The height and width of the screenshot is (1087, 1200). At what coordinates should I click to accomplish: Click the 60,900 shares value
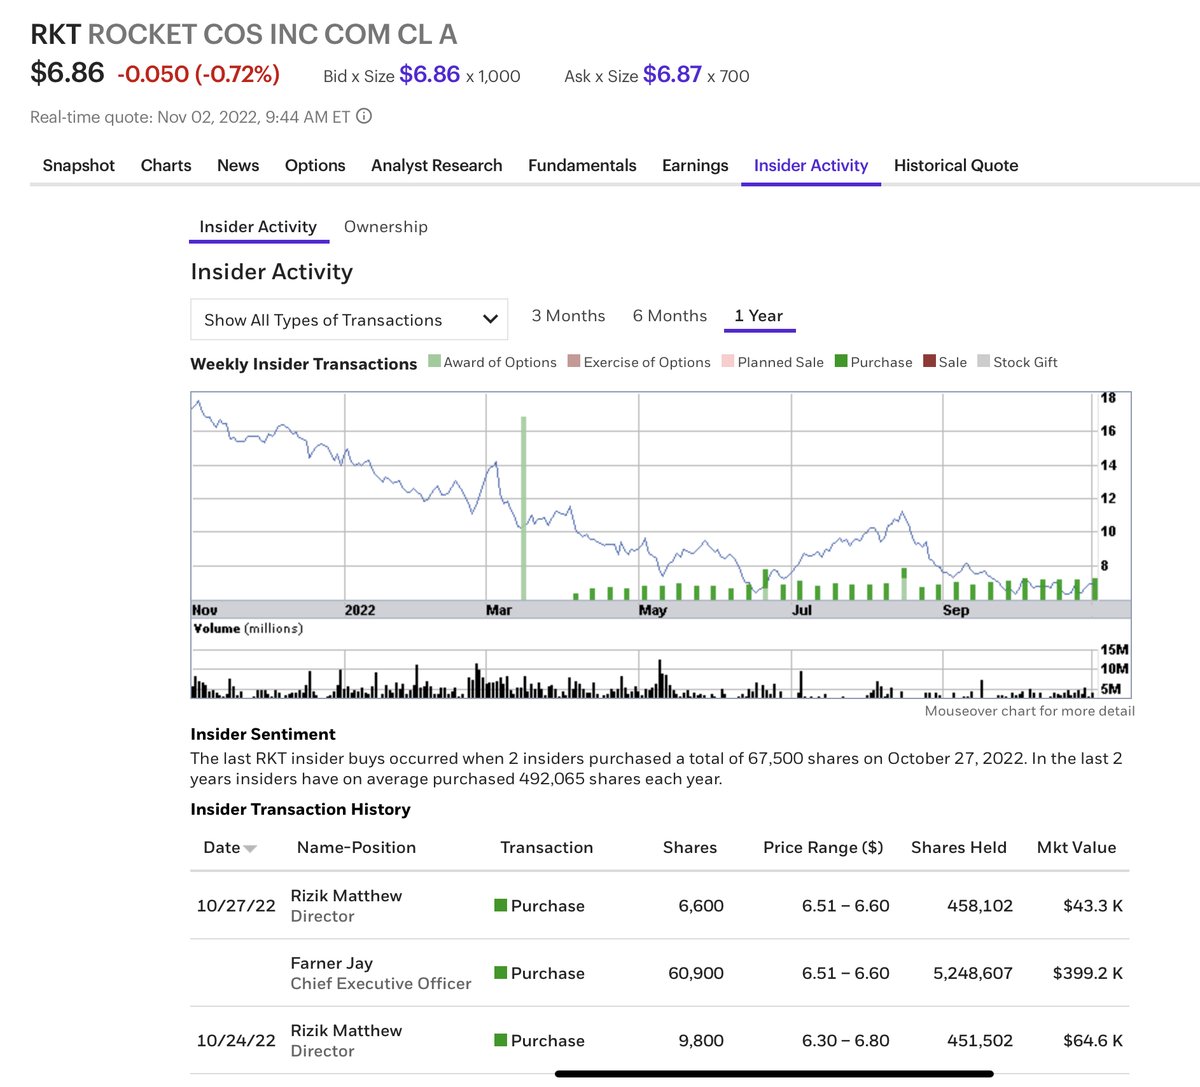point(696,973)
